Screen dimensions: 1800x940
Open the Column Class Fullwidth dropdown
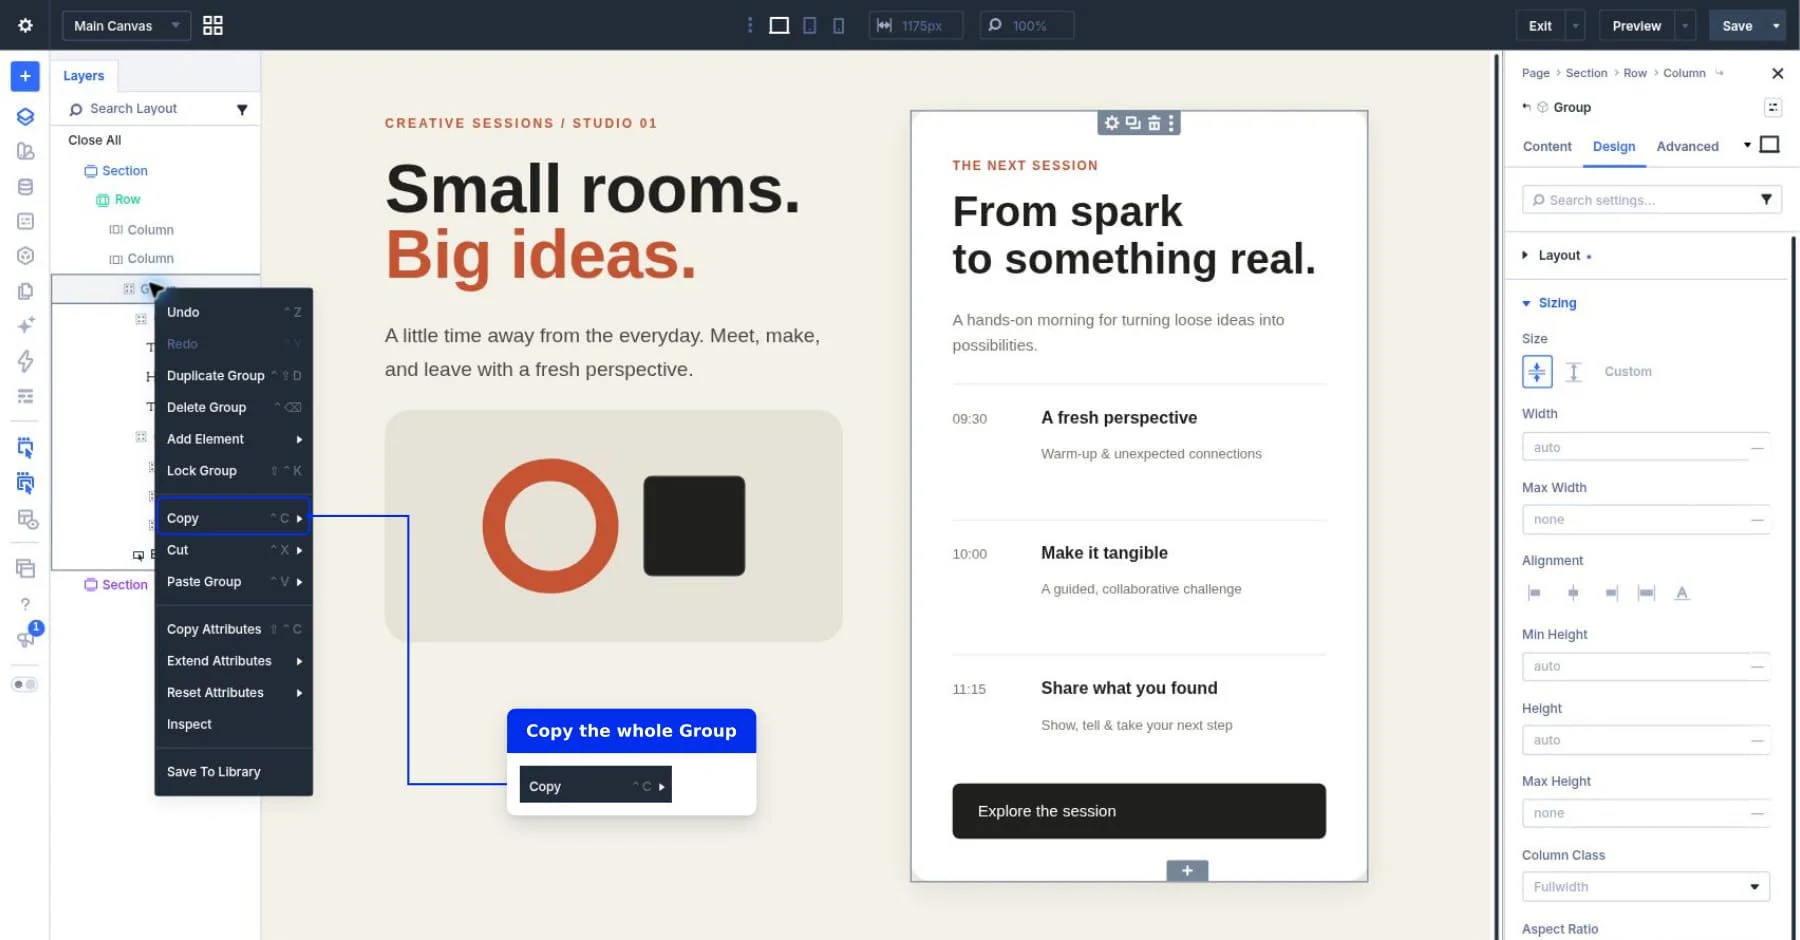1646,887
